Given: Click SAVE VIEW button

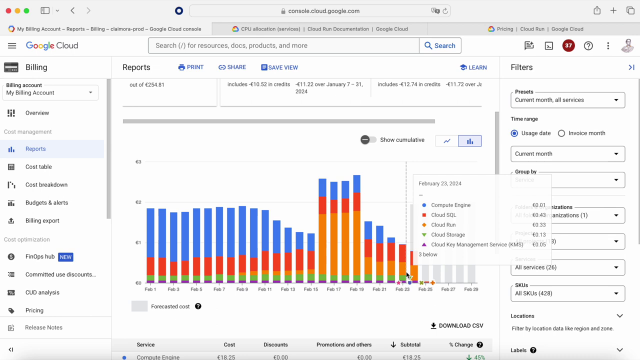Looking at the screenshot, I should (x=280, y=67).
